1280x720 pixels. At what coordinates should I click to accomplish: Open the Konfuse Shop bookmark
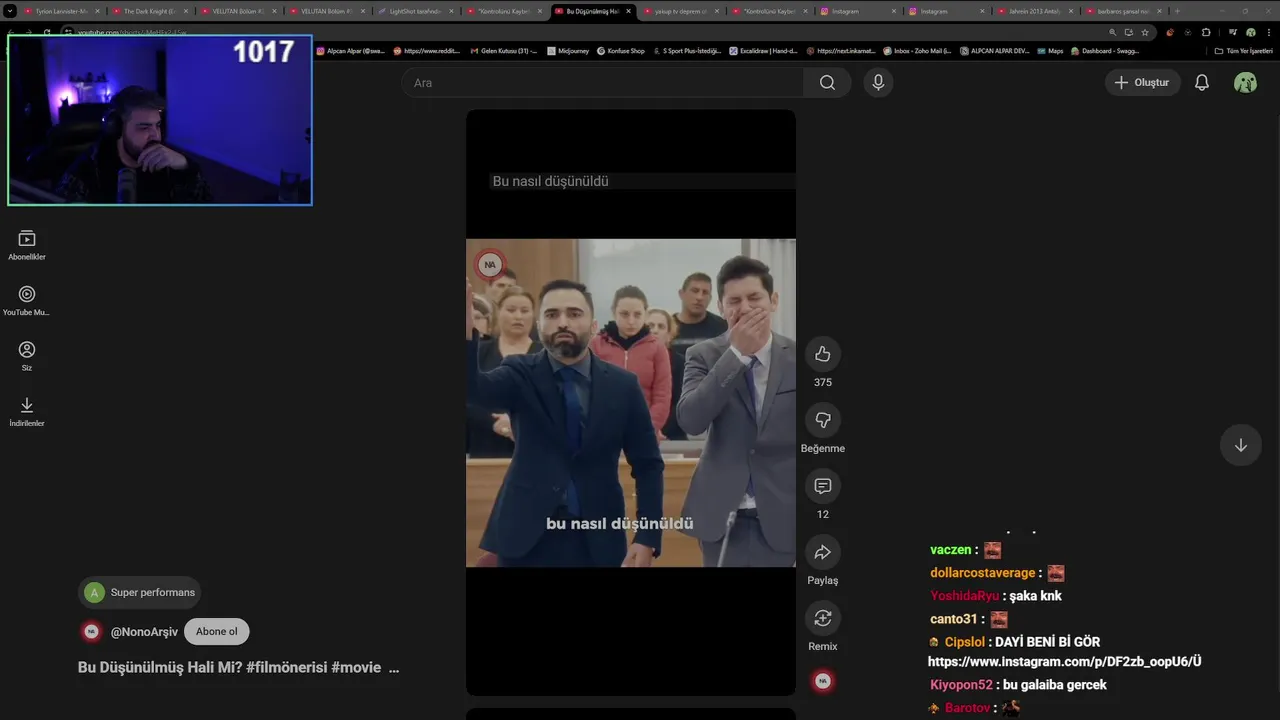point(621,51)
